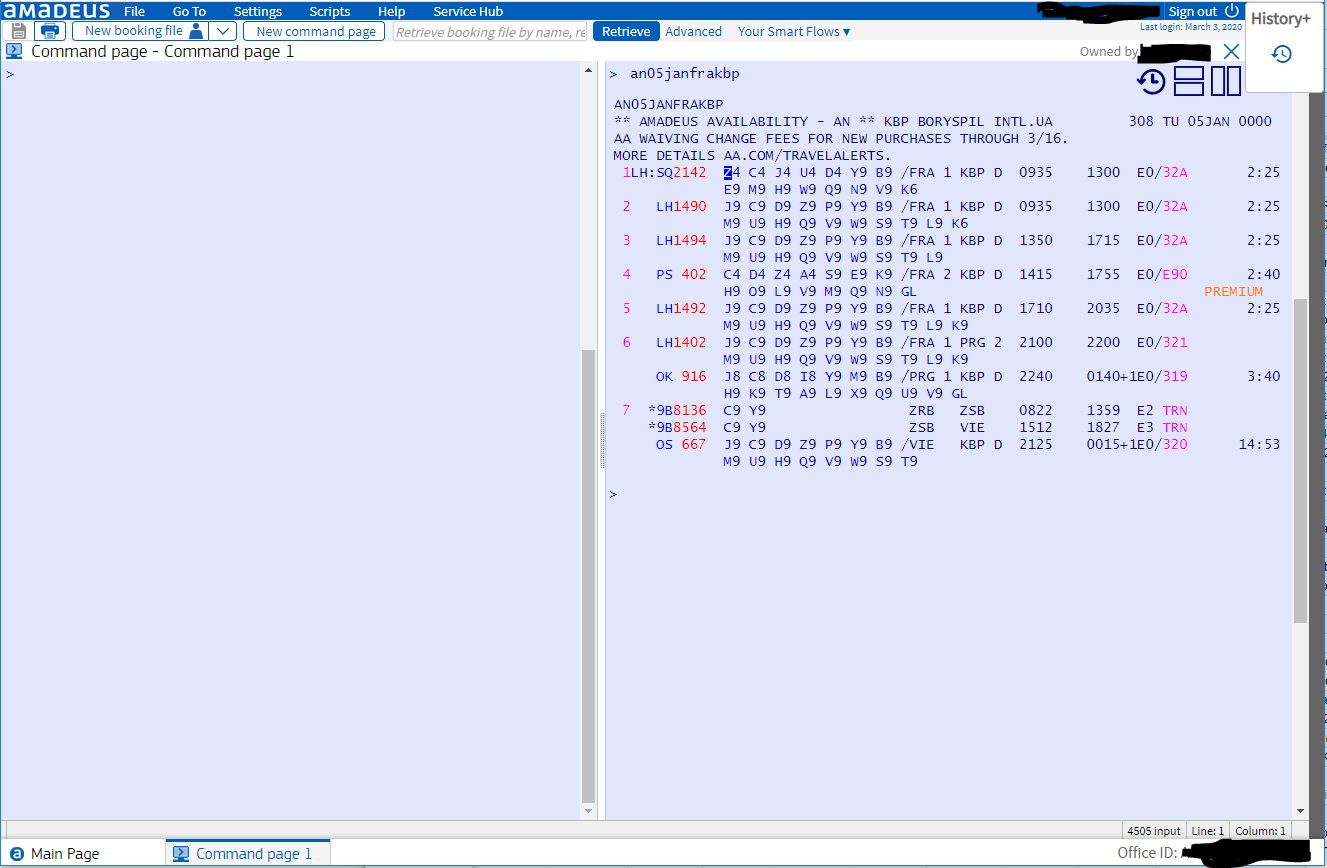Click the print icon in toolbar
This screenshot has width=1327, height=868.
[50, 31]
